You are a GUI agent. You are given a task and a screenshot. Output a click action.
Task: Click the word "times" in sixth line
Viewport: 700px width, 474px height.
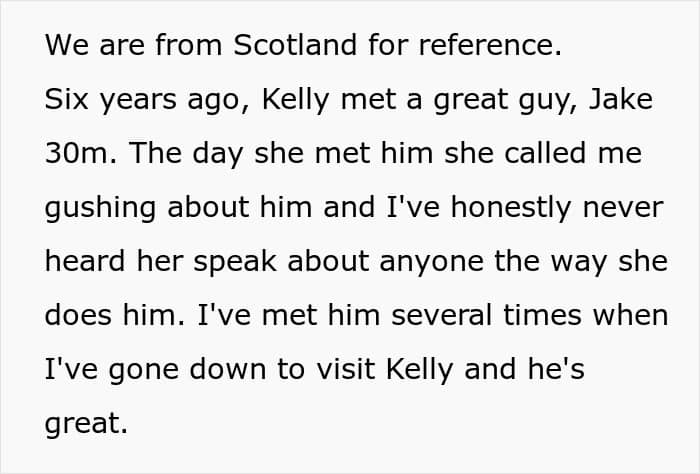tap(542, 315)
